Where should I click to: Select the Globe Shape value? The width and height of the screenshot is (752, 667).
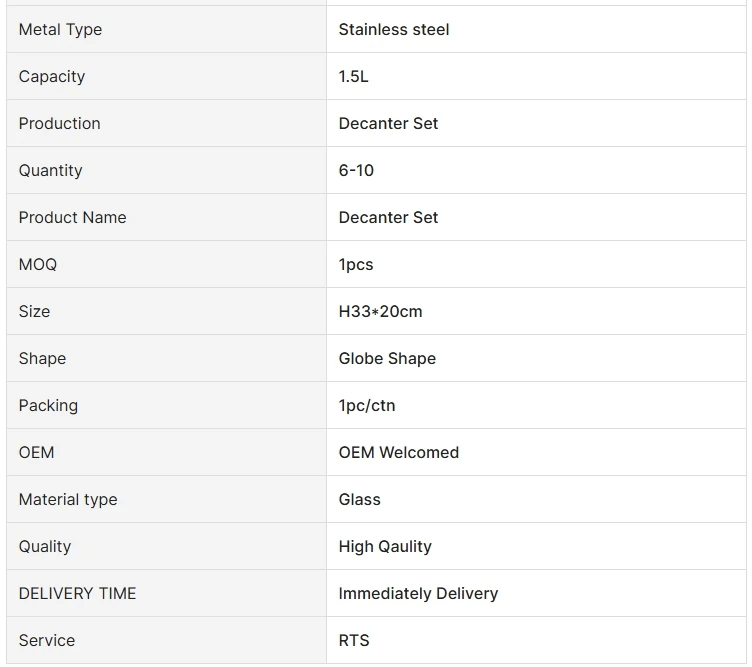(x=387, y=359)
